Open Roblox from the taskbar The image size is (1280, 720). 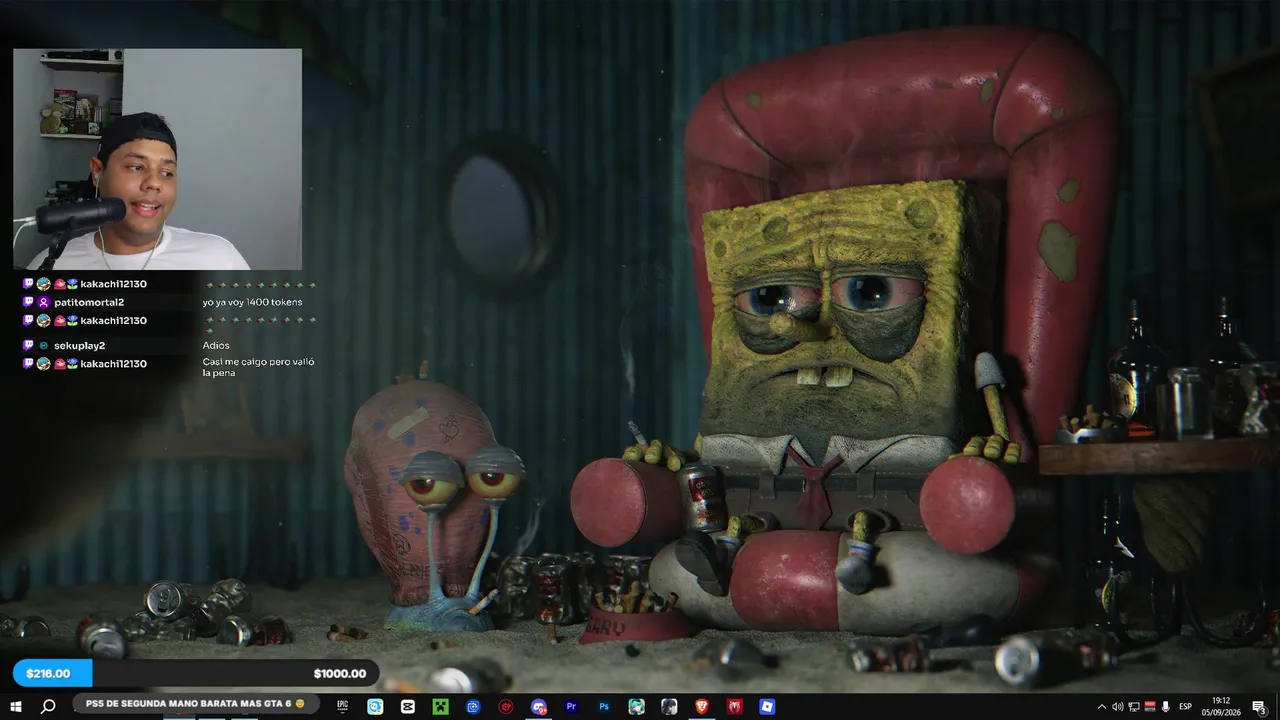[767, 706]
